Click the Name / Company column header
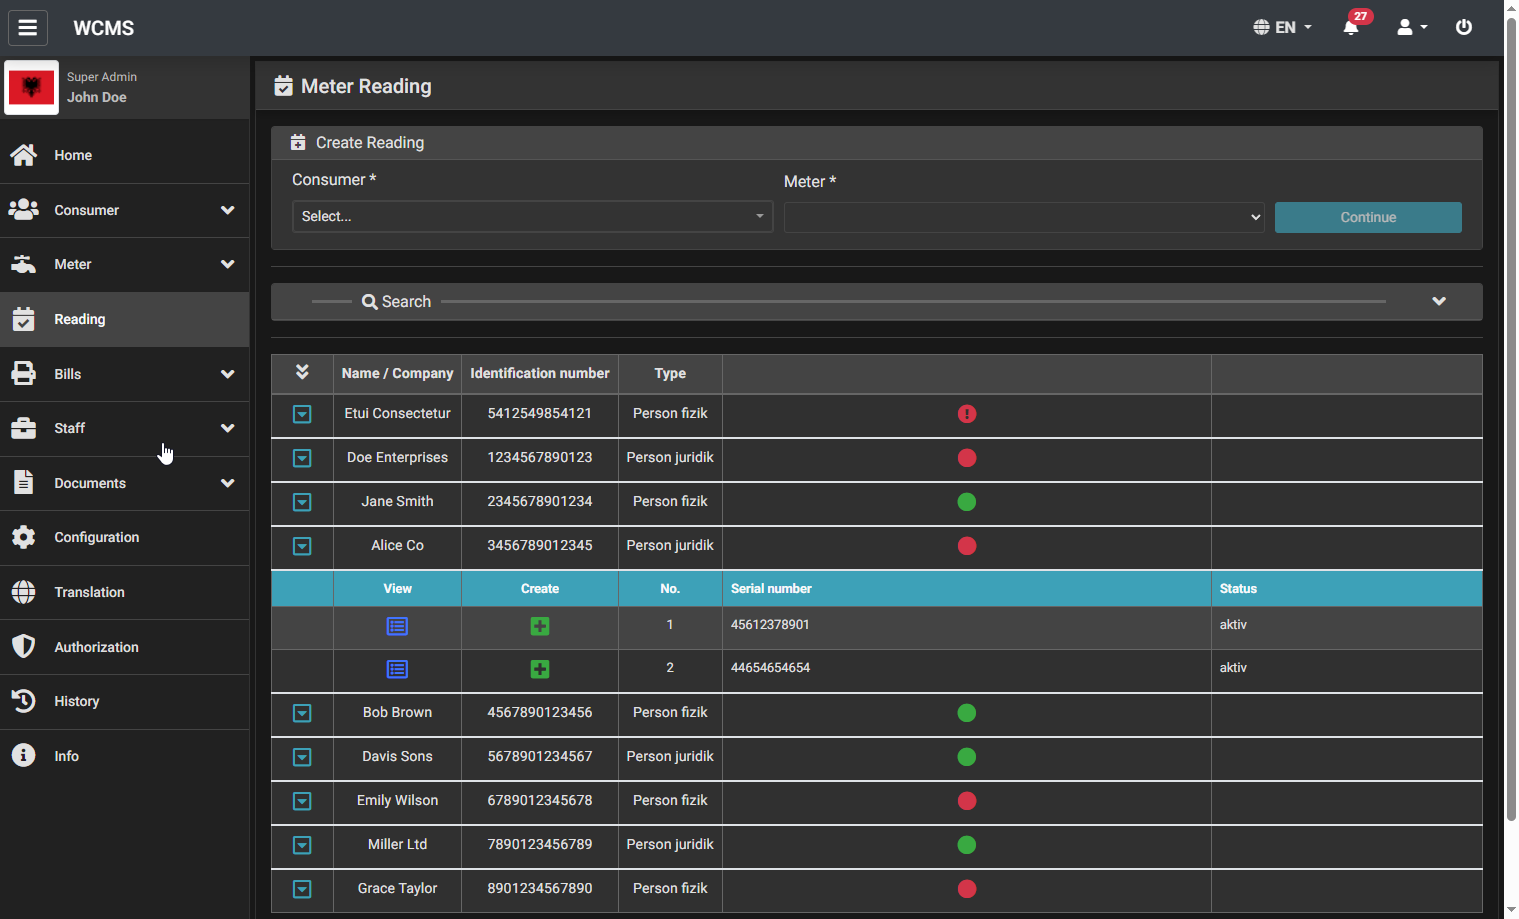 397,373
